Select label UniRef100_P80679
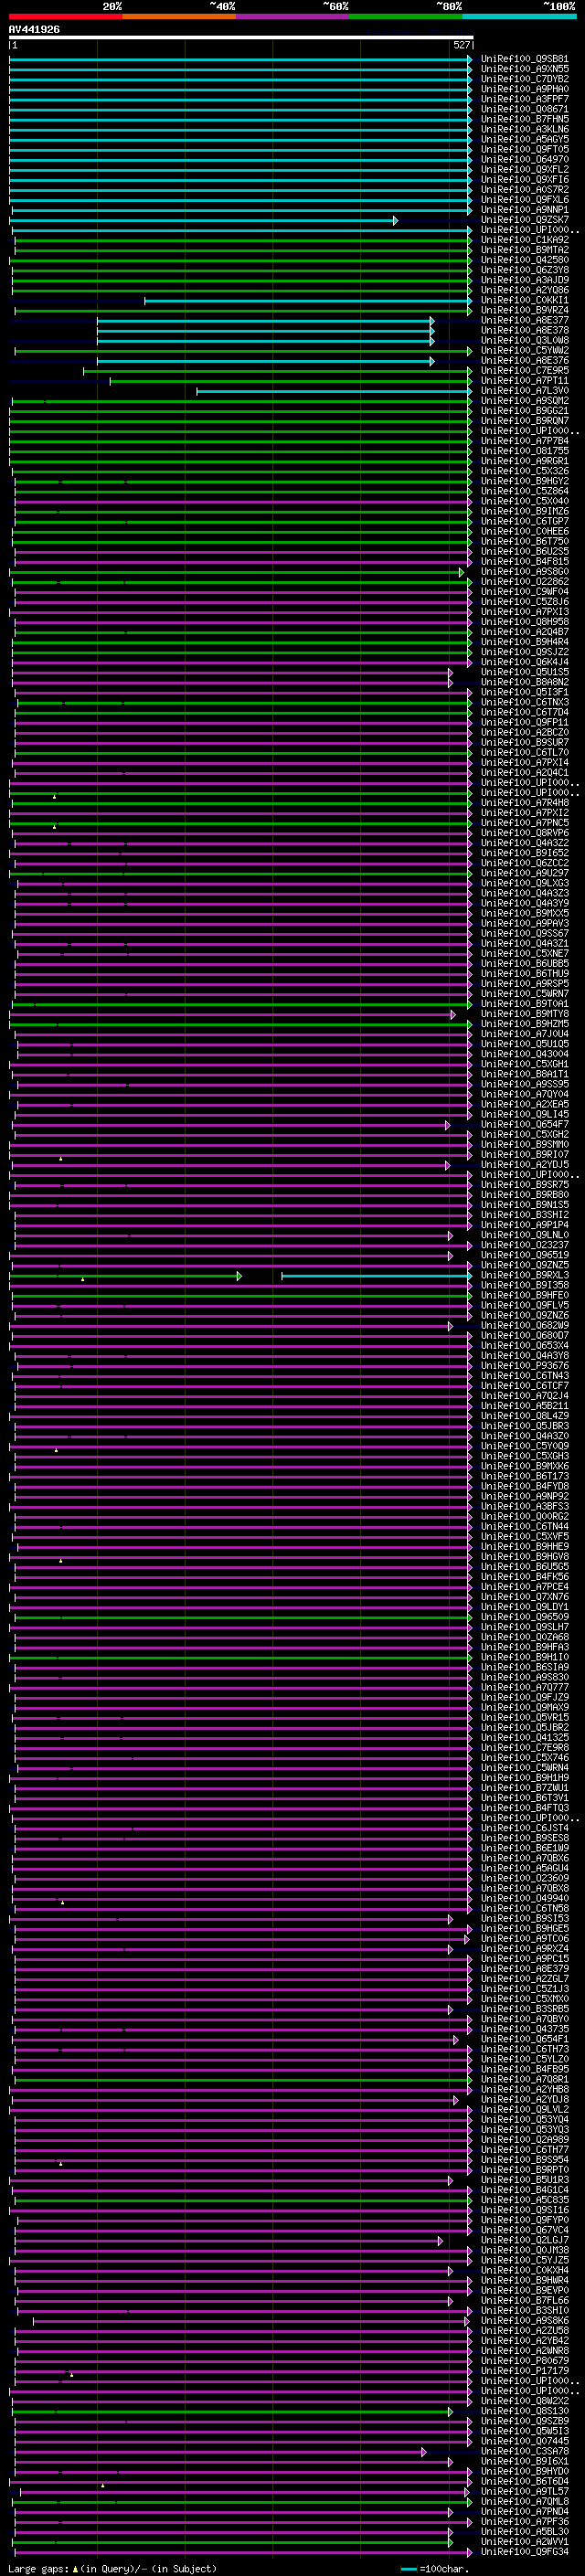The image size is (585, 2576). (x=524, y=2360)
